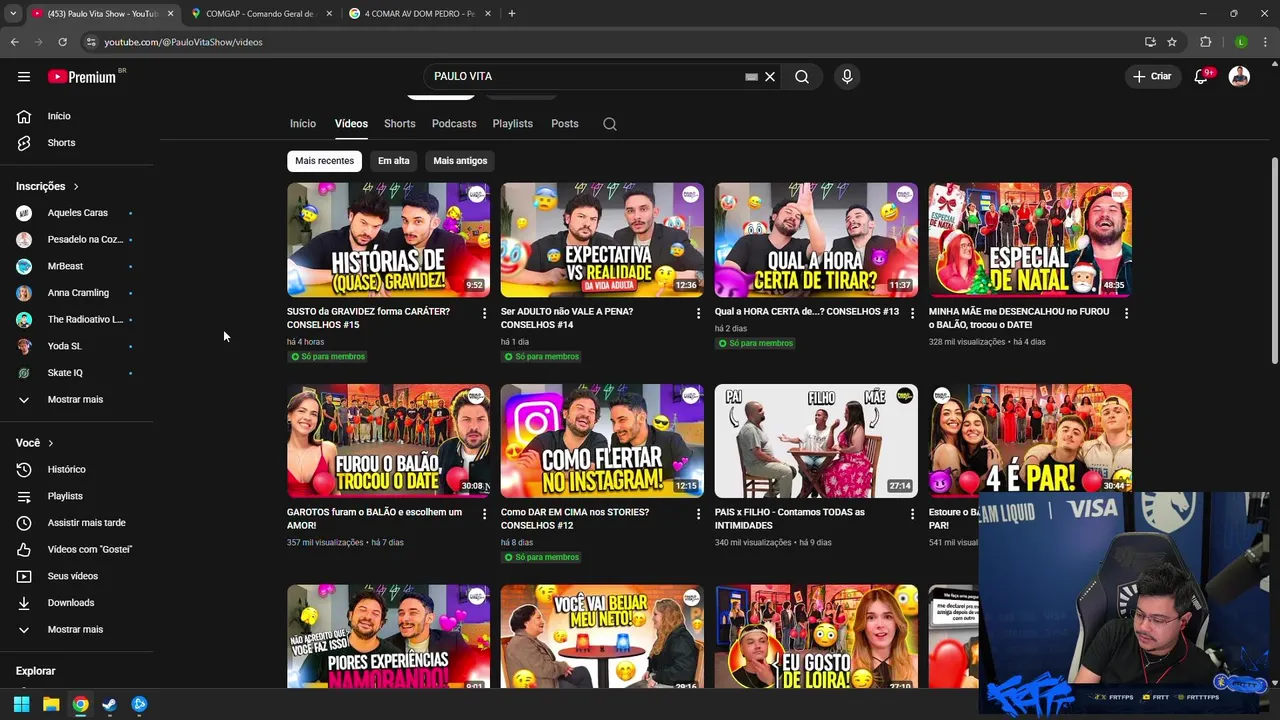Screen dimensions: 1280x720
Task: Open options for Qual a HORA CERTA video
Action: [912, 313]
